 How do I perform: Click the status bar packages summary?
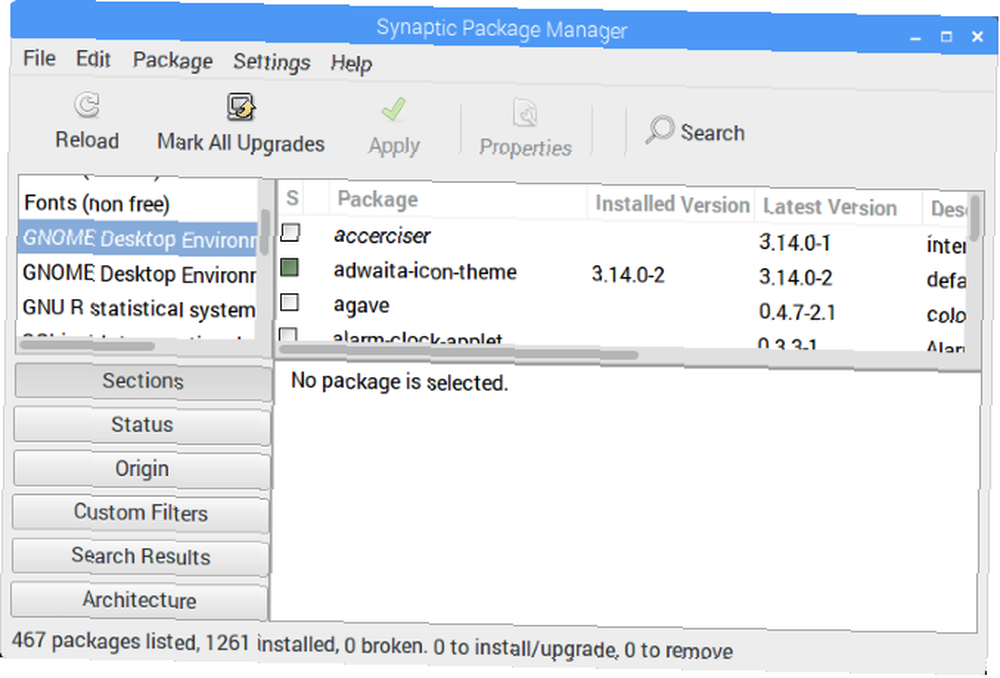[372, 645]
